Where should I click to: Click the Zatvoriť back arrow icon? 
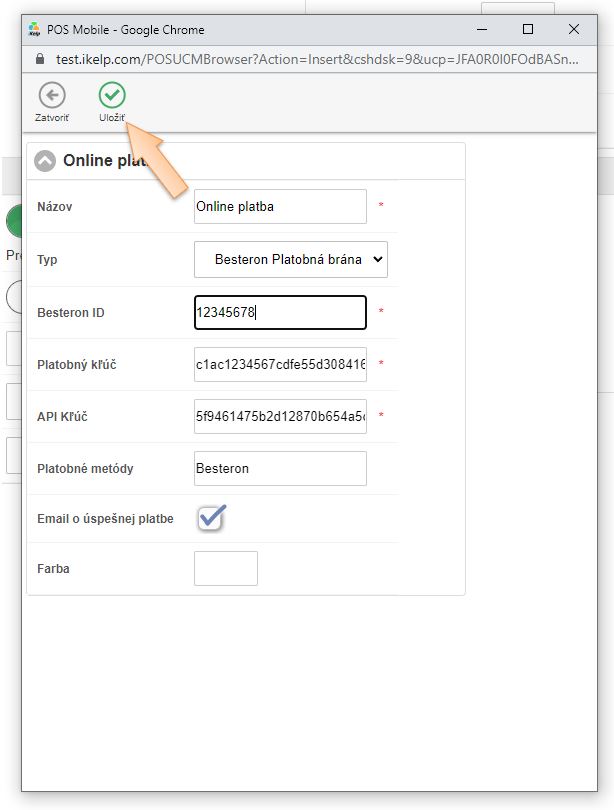(x=52, y=96)
